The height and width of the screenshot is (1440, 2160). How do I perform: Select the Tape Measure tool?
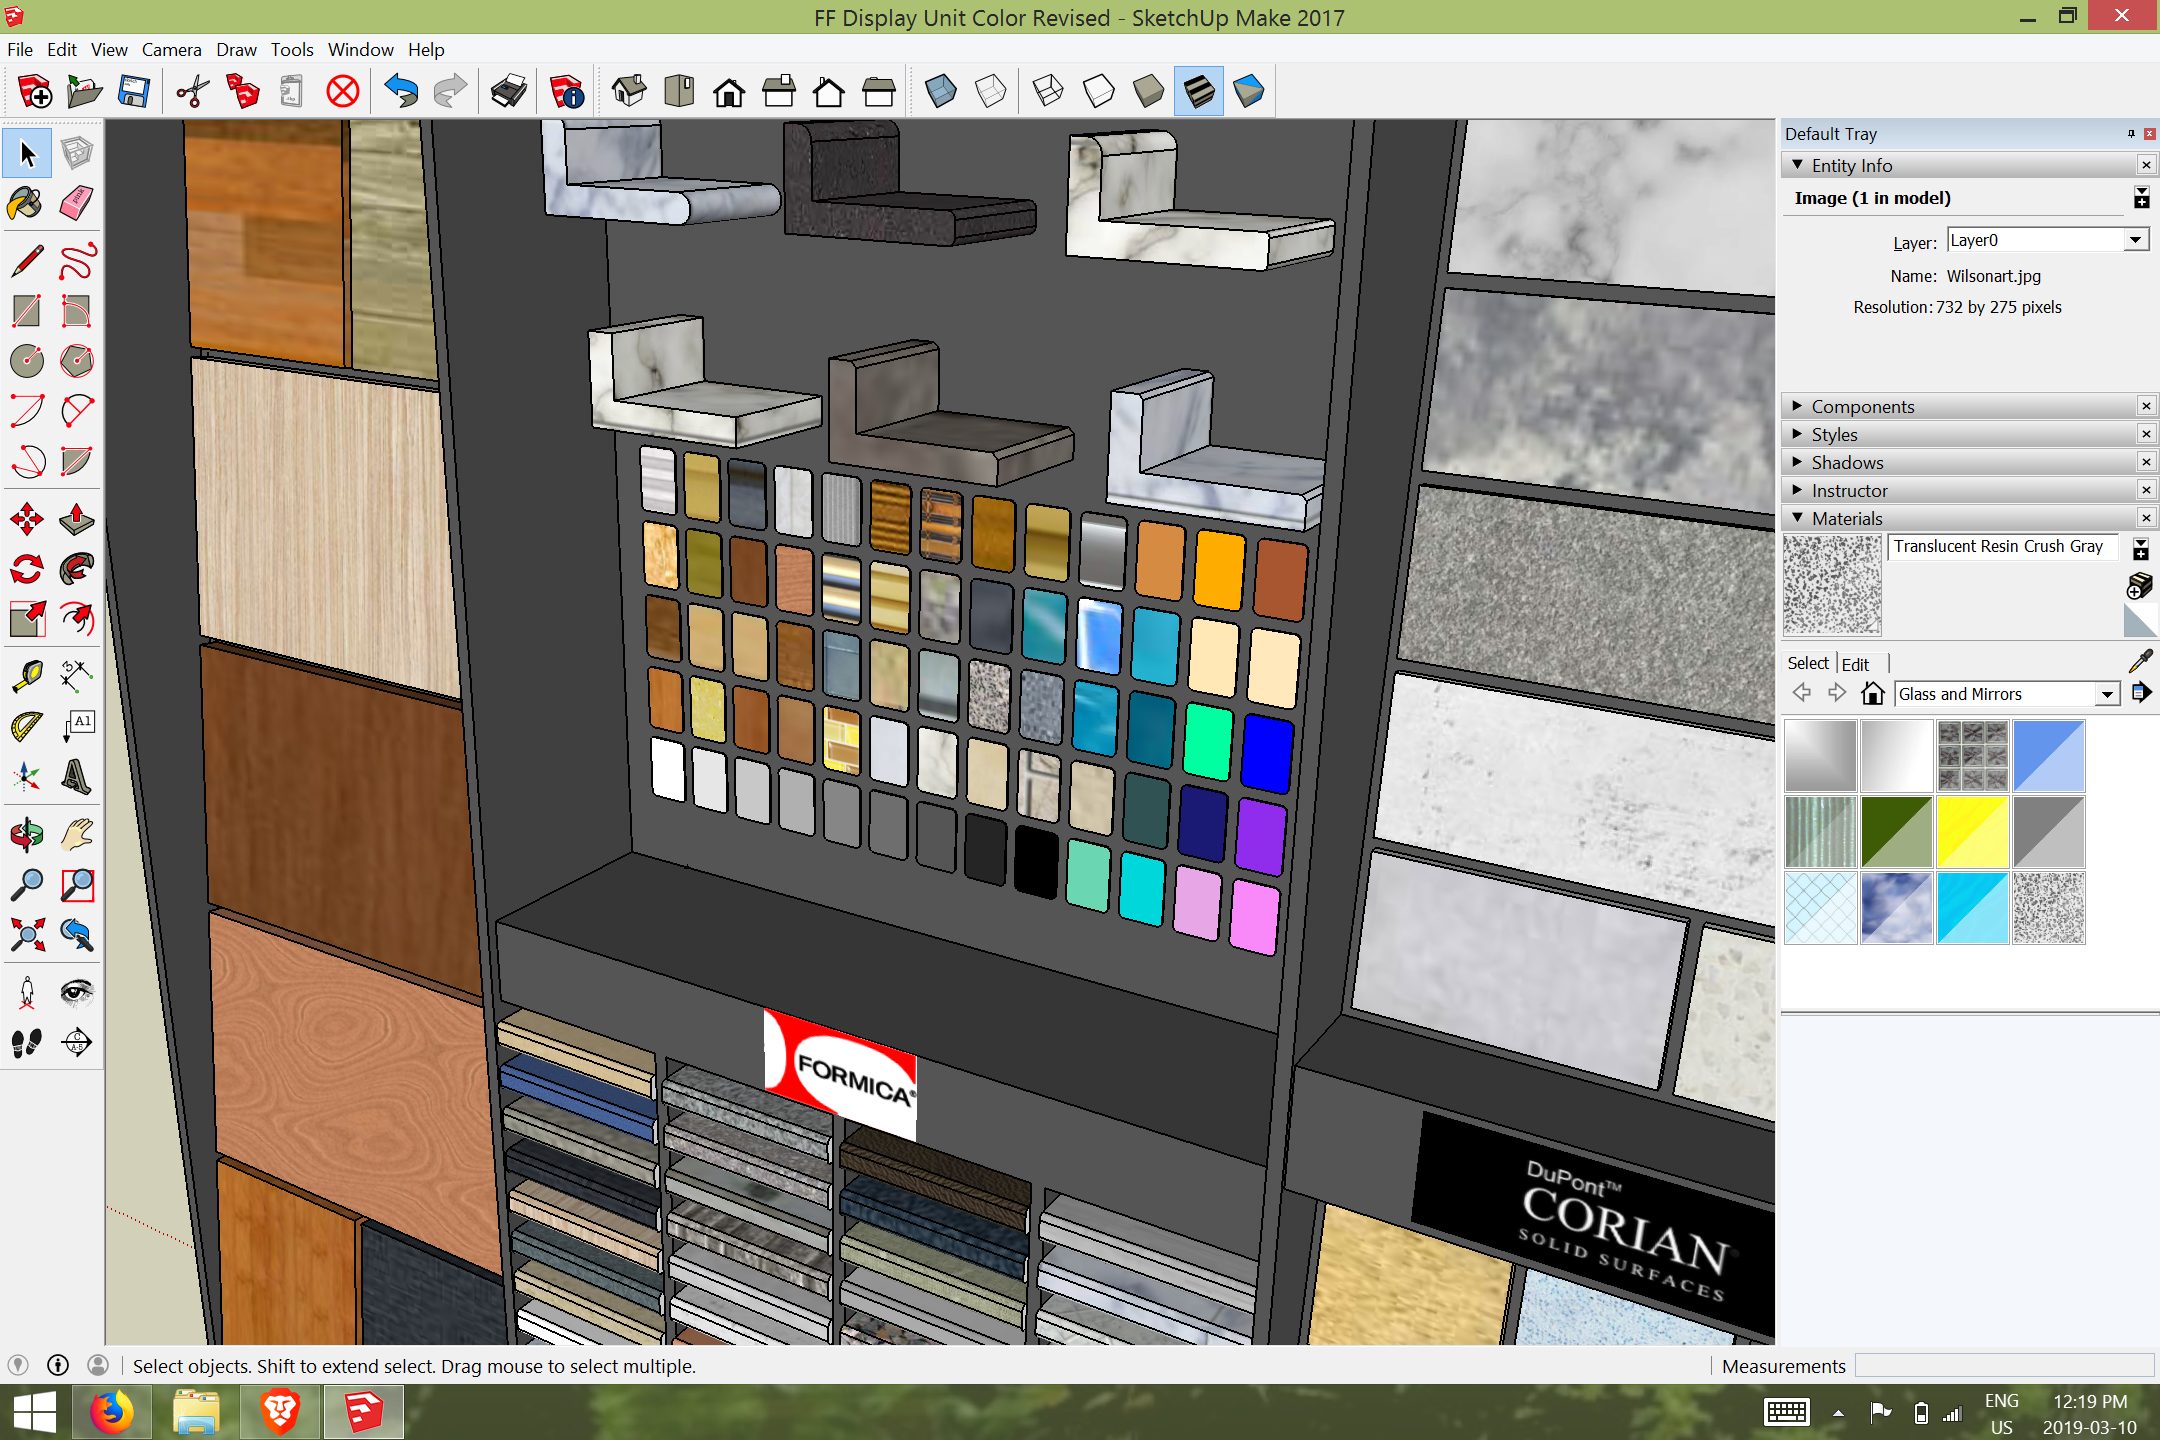[x=27, y=676]
